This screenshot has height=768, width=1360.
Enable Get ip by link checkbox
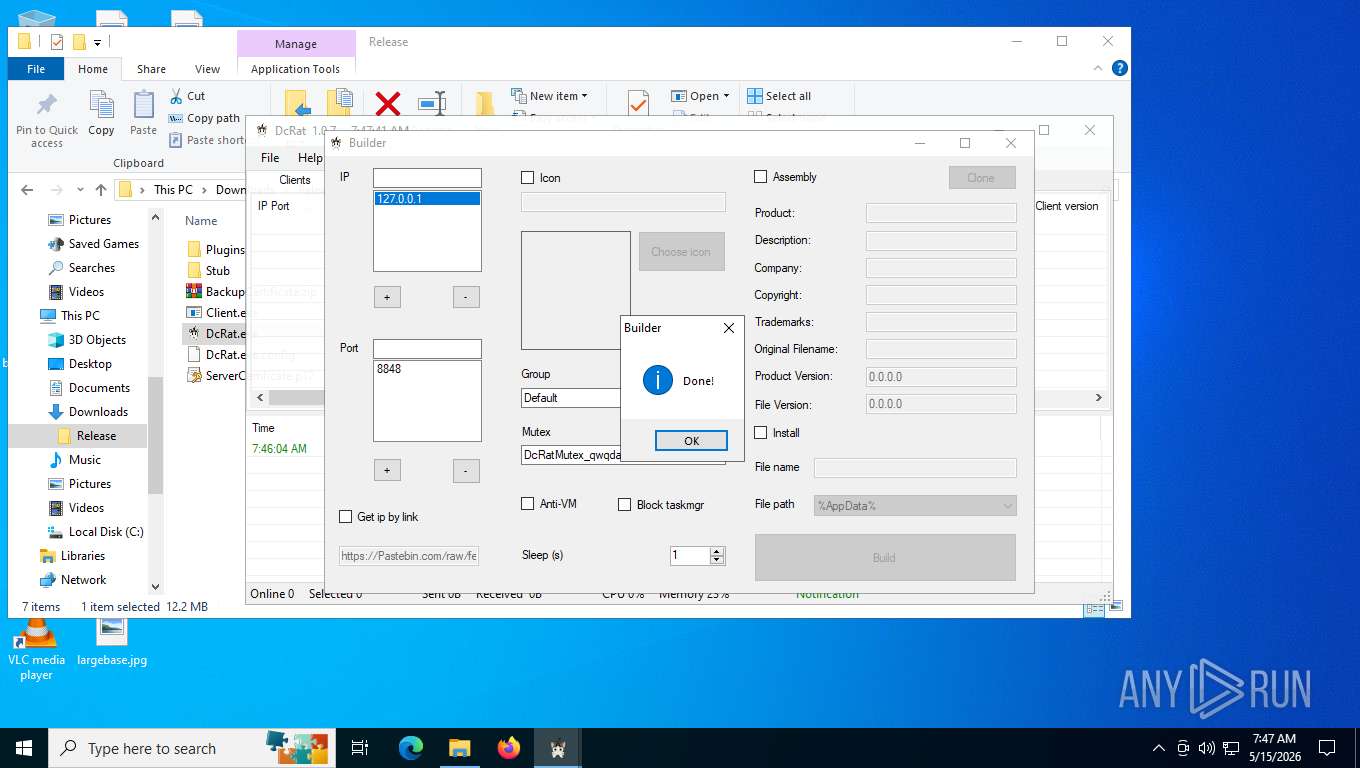click(346, 517)
